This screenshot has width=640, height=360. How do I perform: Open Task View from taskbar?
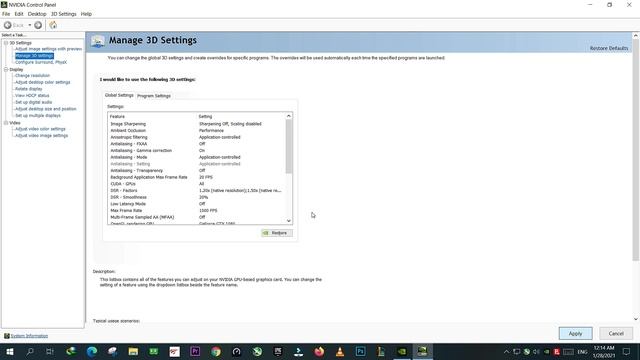point(50,351)
